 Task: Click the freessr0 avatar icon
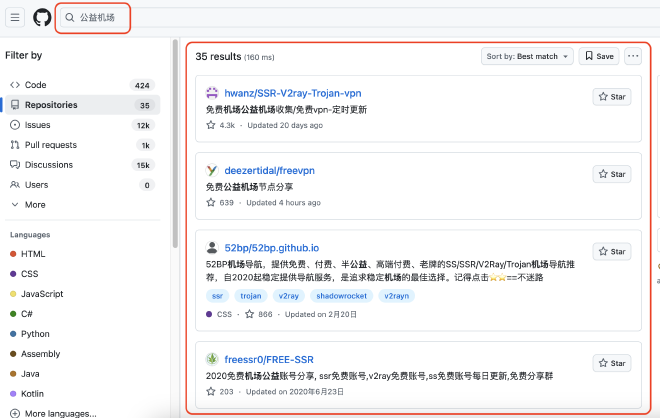pos(212,359)
